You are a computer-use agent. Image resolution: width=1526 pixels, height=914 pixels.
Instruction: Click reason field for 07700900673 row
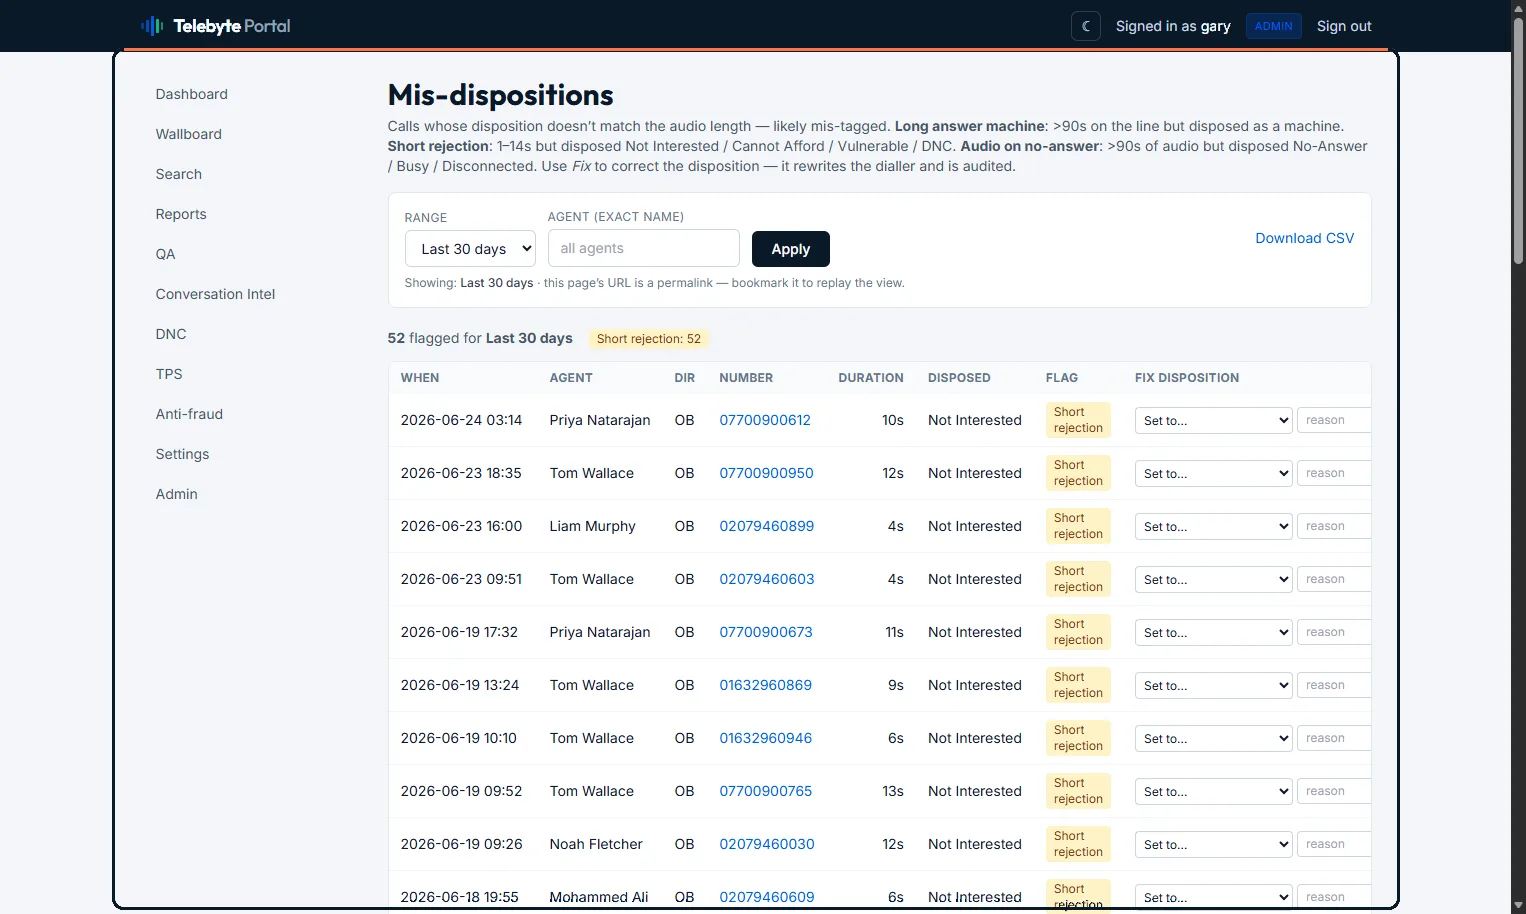pyautogui.click(x=1334, y=632)
